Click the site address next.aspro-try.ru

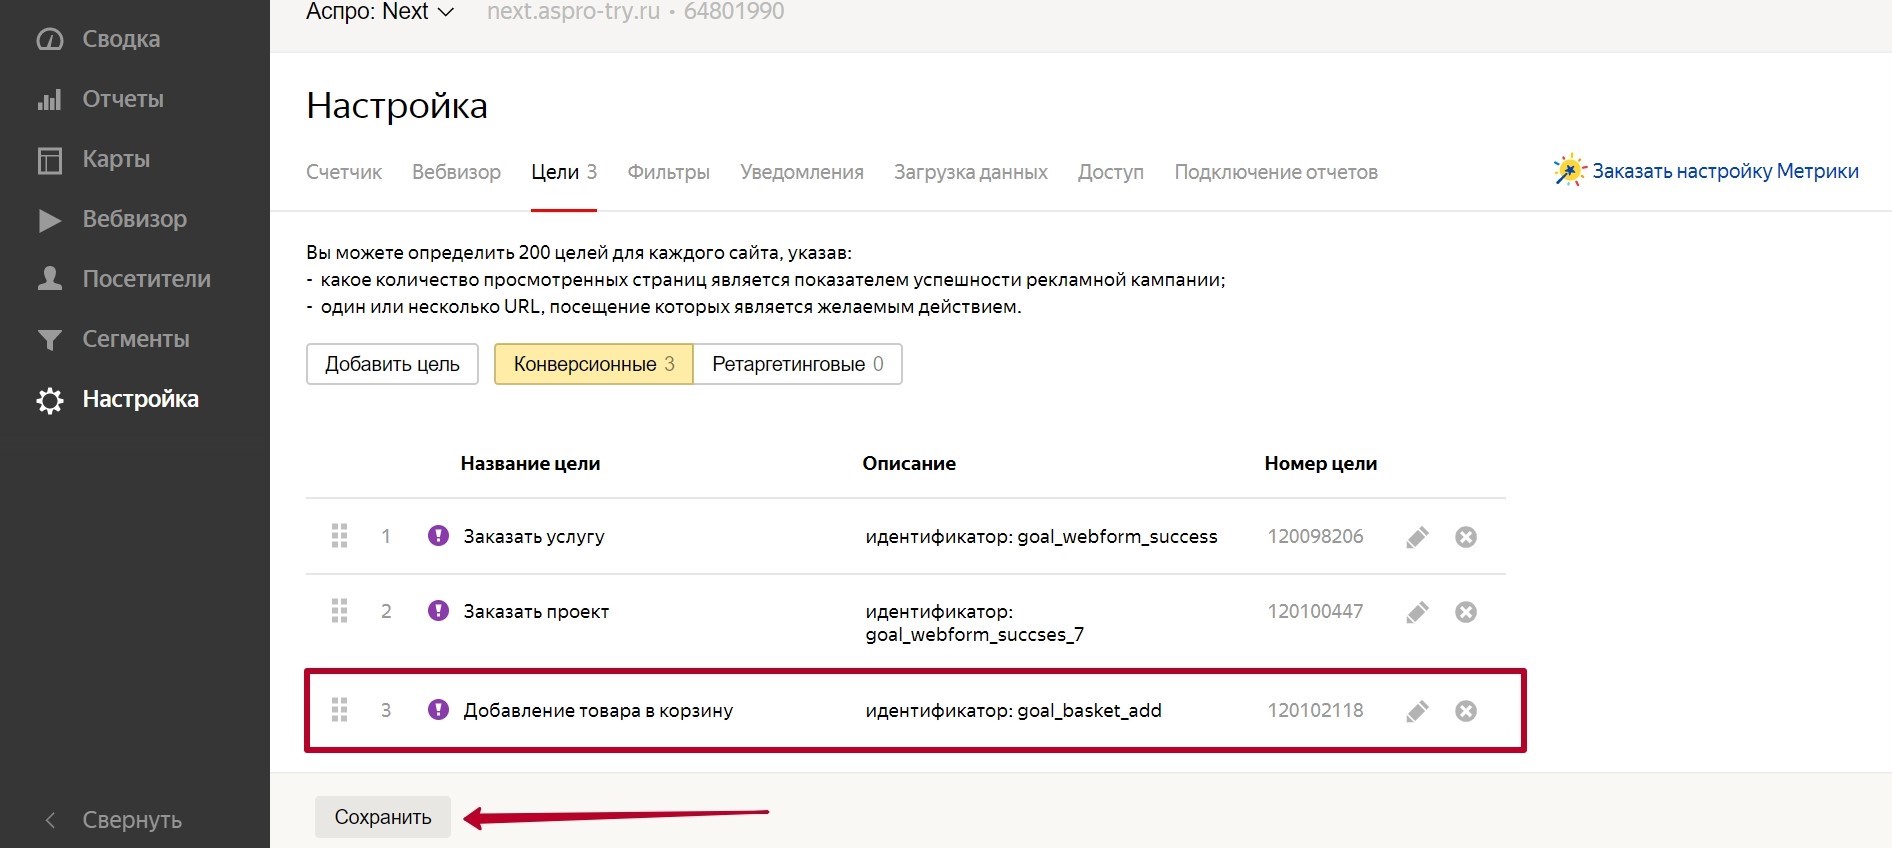click(x=573, y=12)
